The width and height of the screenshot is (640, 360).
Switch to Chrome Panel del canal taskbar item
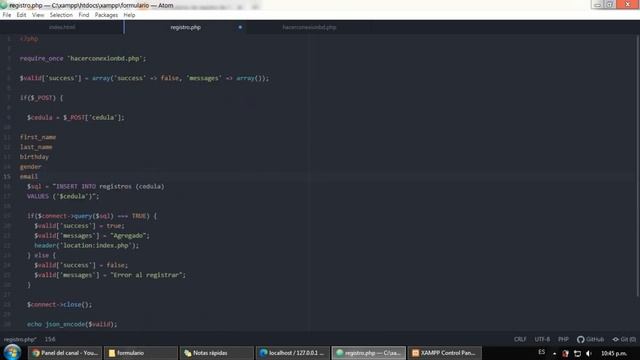pyautogui.click(x=65, y=353)
